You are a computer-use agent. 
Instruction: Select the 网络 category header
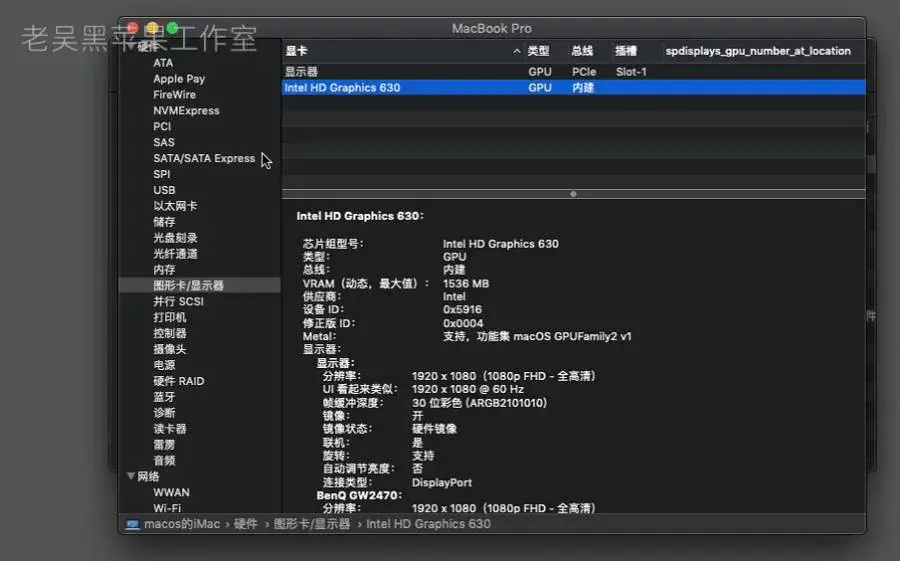(148, 477)
